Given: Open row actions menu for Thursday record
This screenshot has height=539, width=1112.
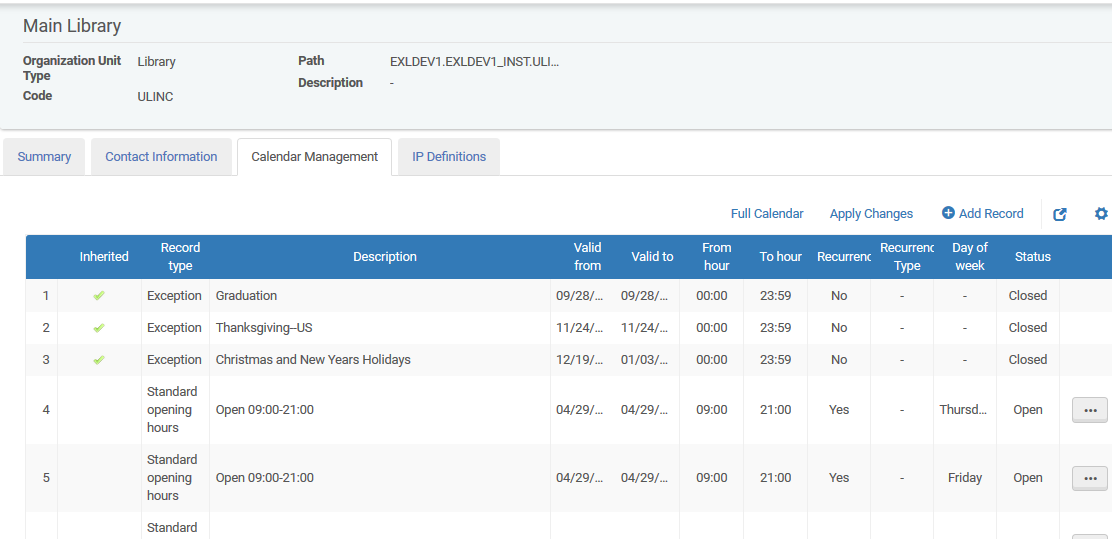Looking at the screenshot, I should click(1089, 410).
